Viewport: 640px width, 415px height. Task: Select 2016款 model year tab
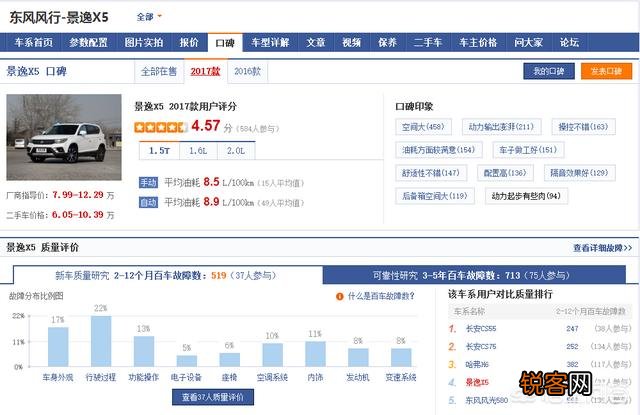[x=247, y=72]
